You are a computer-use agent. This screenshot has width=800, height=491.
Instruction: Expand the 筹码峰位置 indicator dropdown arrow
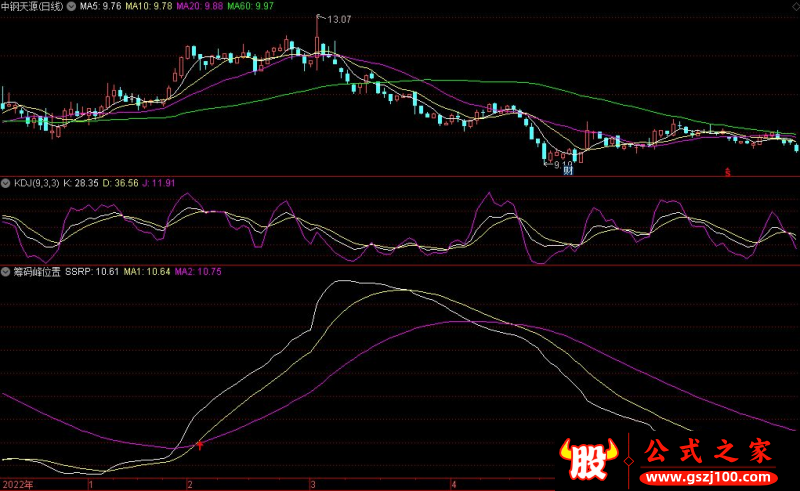[x=6, y=271]
